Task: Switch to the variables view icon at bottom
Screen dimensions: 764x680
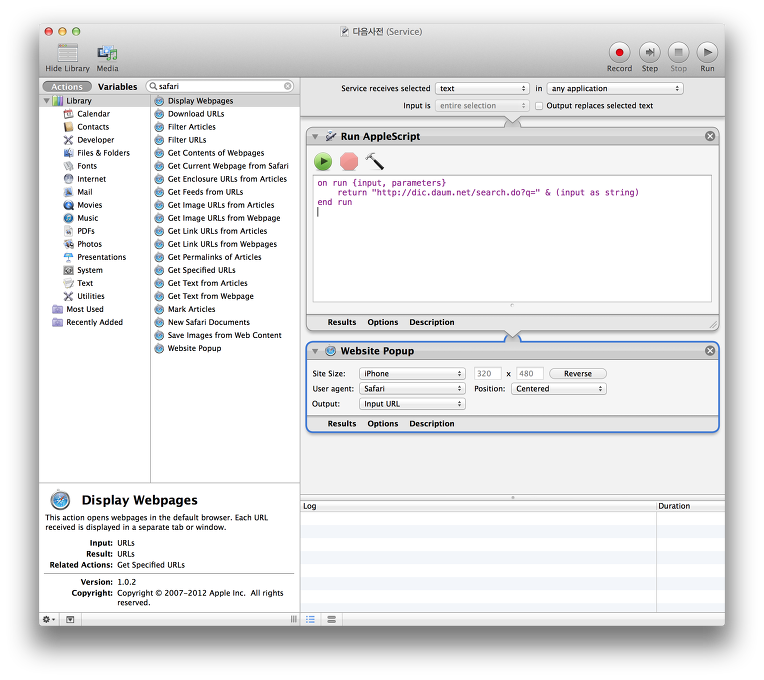Action: pos(332,619)
